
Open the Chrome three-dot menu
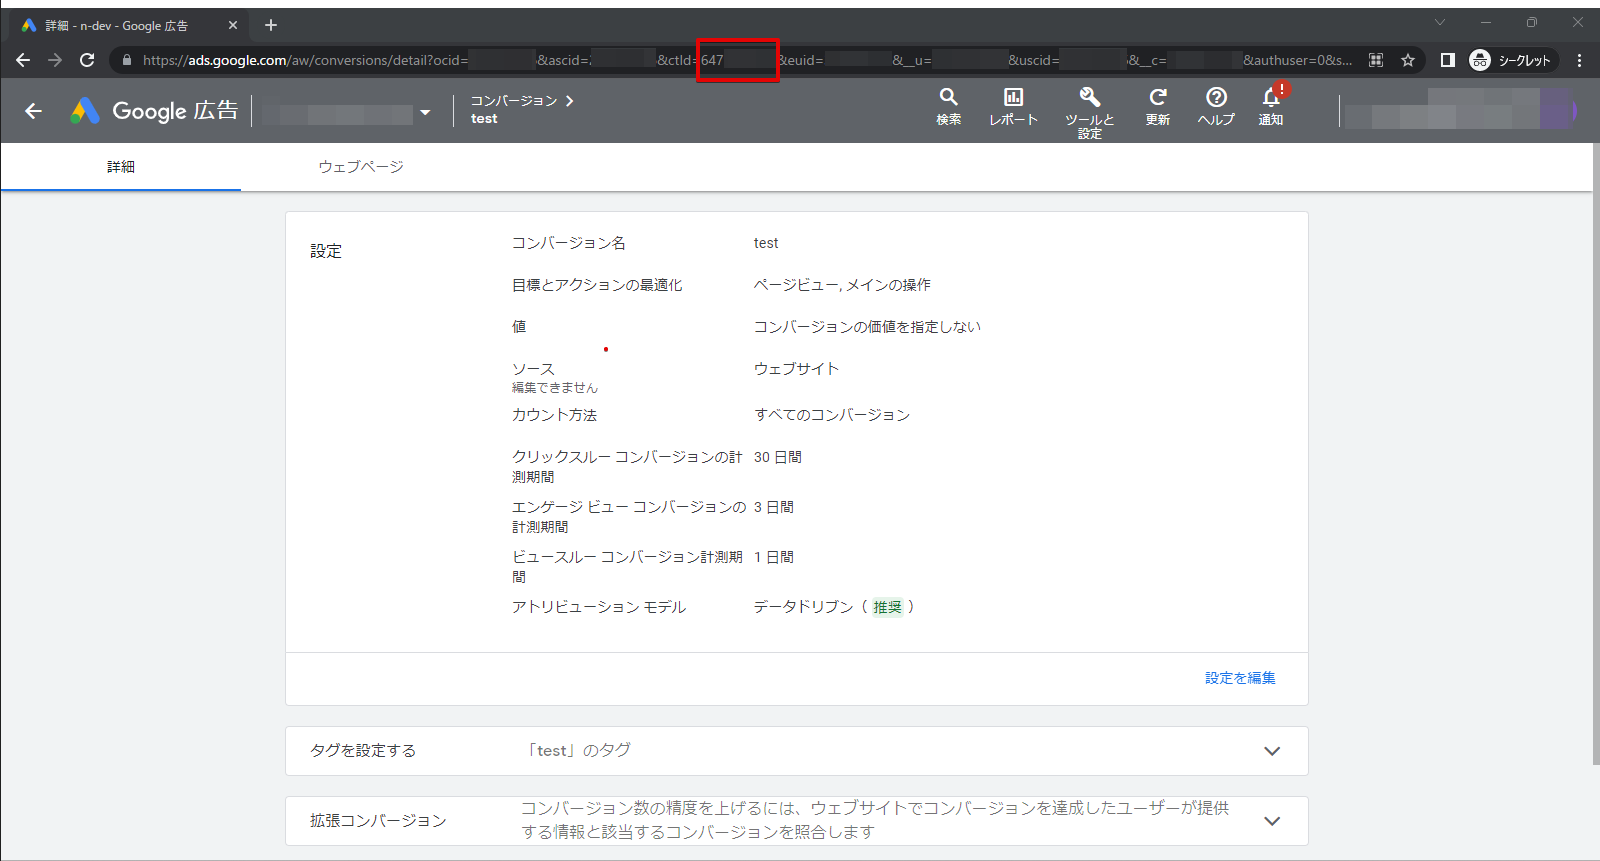[x=1579, y=60]
